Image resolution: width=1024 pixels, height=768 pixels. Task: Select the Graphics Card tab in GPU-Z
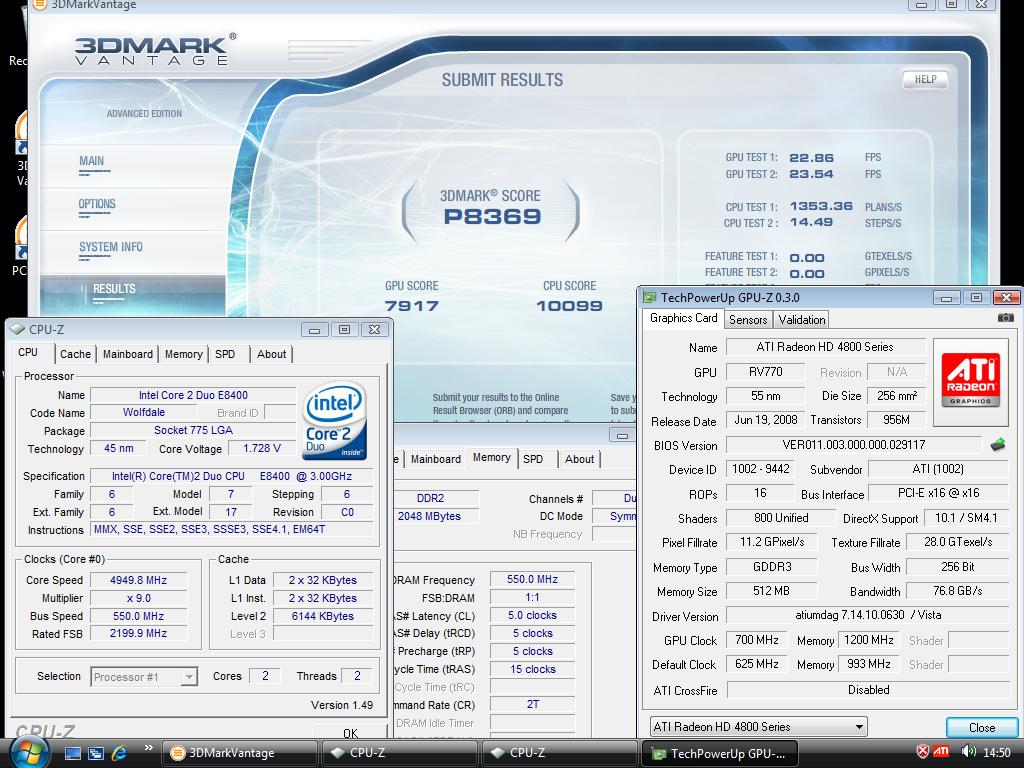(x=683, y=318)
